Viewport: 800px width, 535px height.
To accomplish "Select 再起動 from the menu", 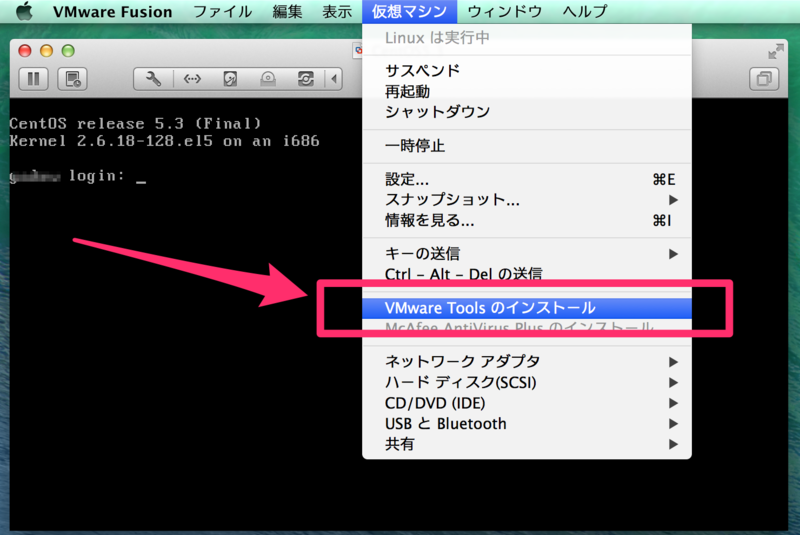I will (527, 91).
